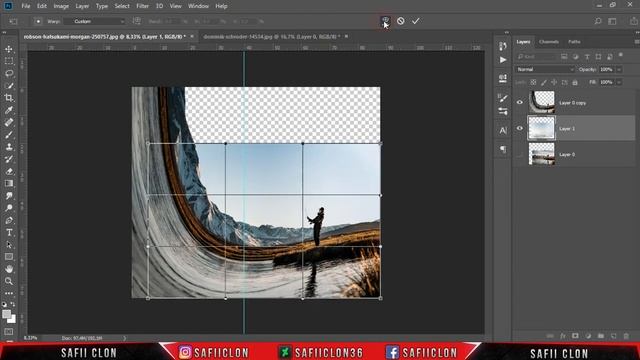The width and height of the screenshot is (640, 360).
Task: Select the Dodge tool
Action: [9, 208]
